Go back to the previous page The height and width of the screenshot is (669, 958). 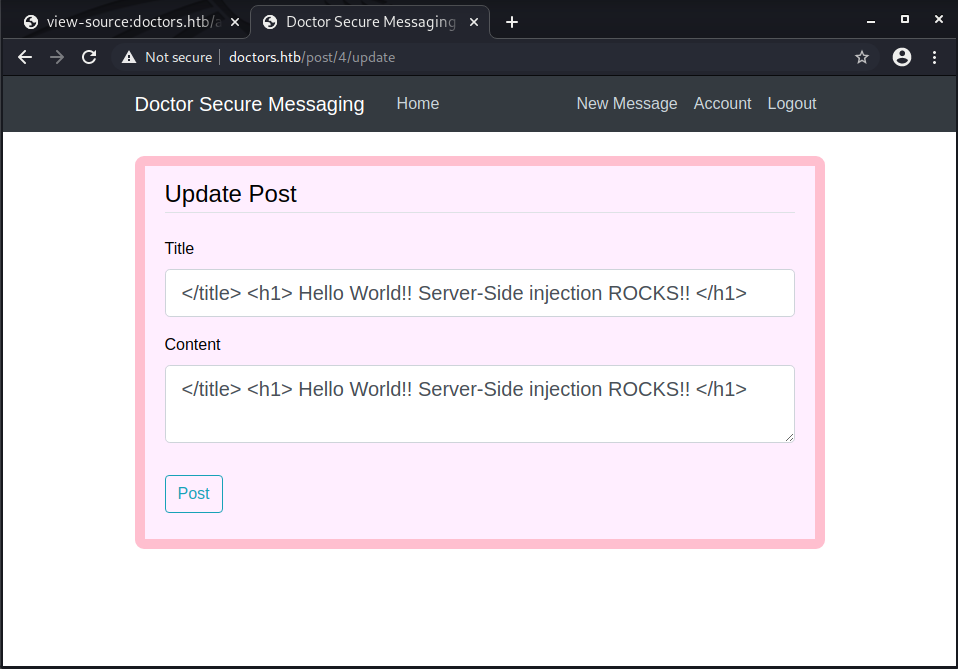(25, 58)
